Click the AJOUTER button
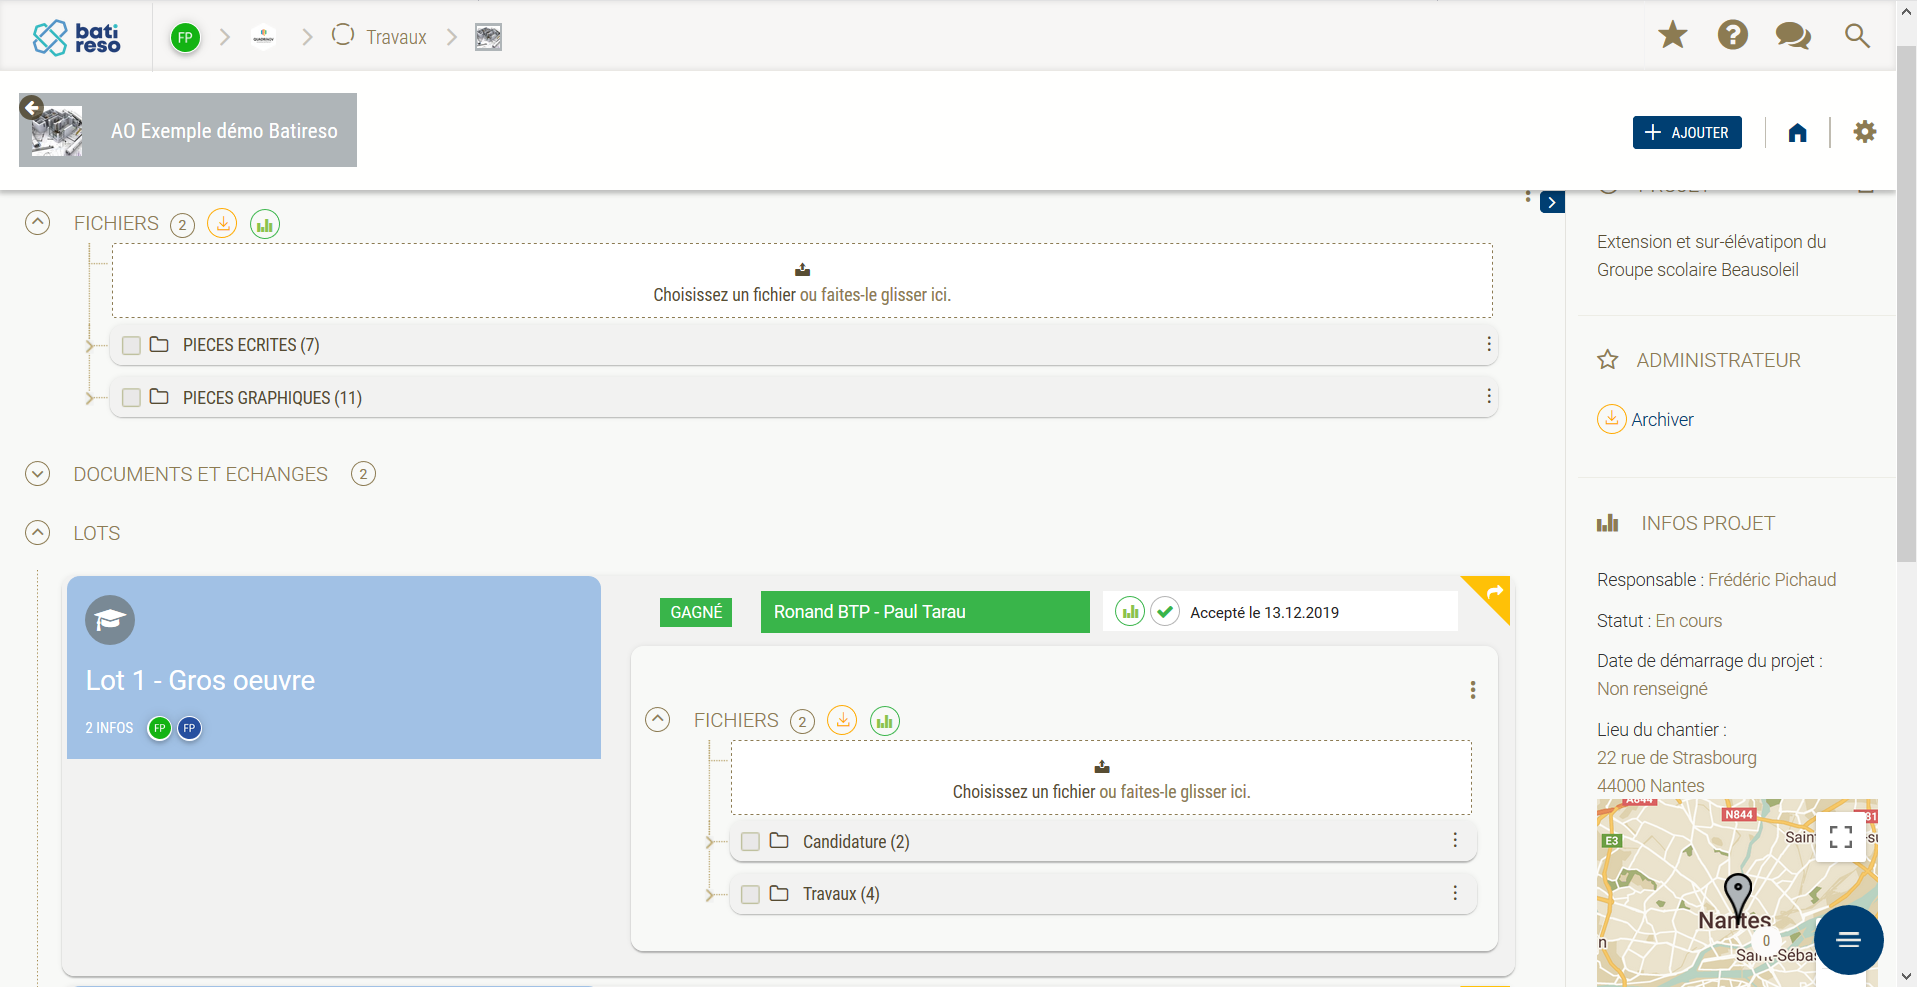1918x987 pixels. 1687,132
